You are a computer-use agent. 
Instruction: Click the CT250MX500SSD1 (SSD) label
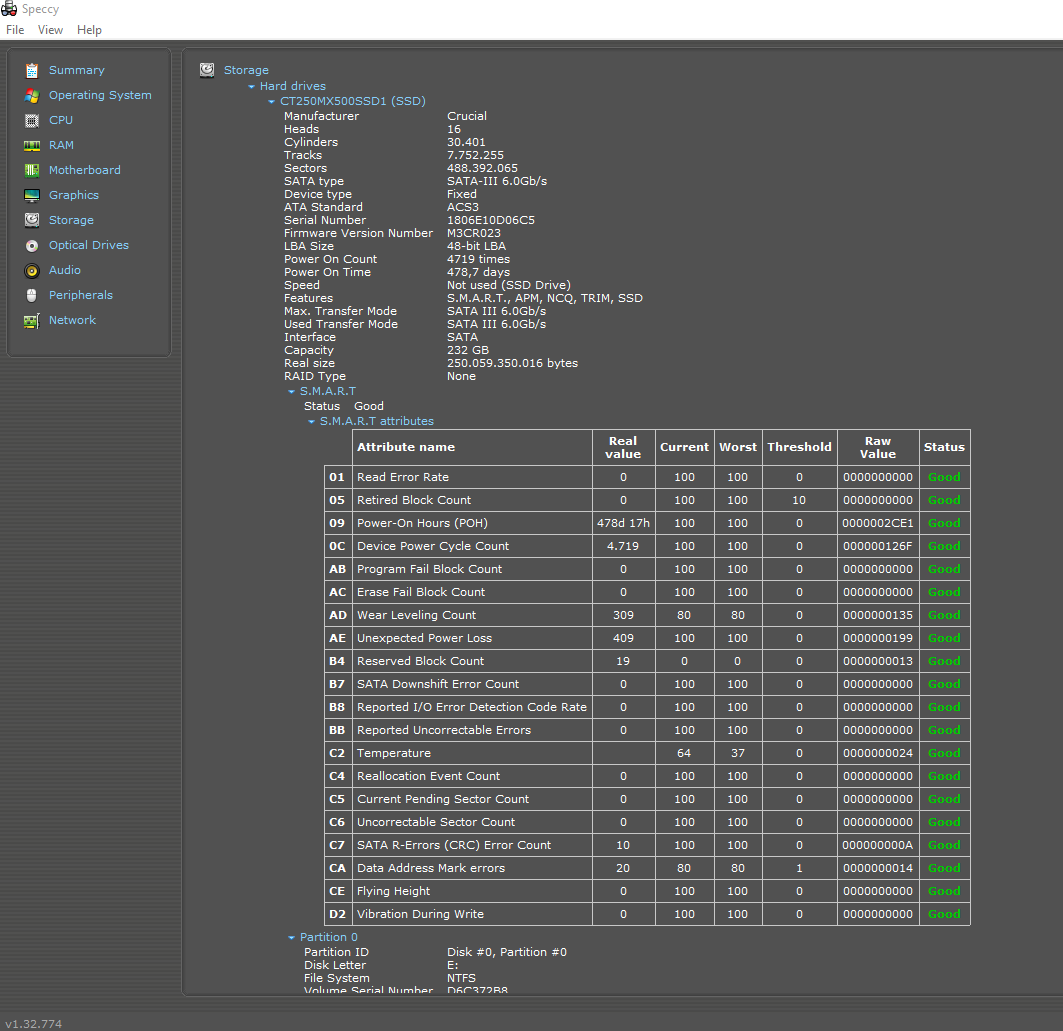point(353,101)
